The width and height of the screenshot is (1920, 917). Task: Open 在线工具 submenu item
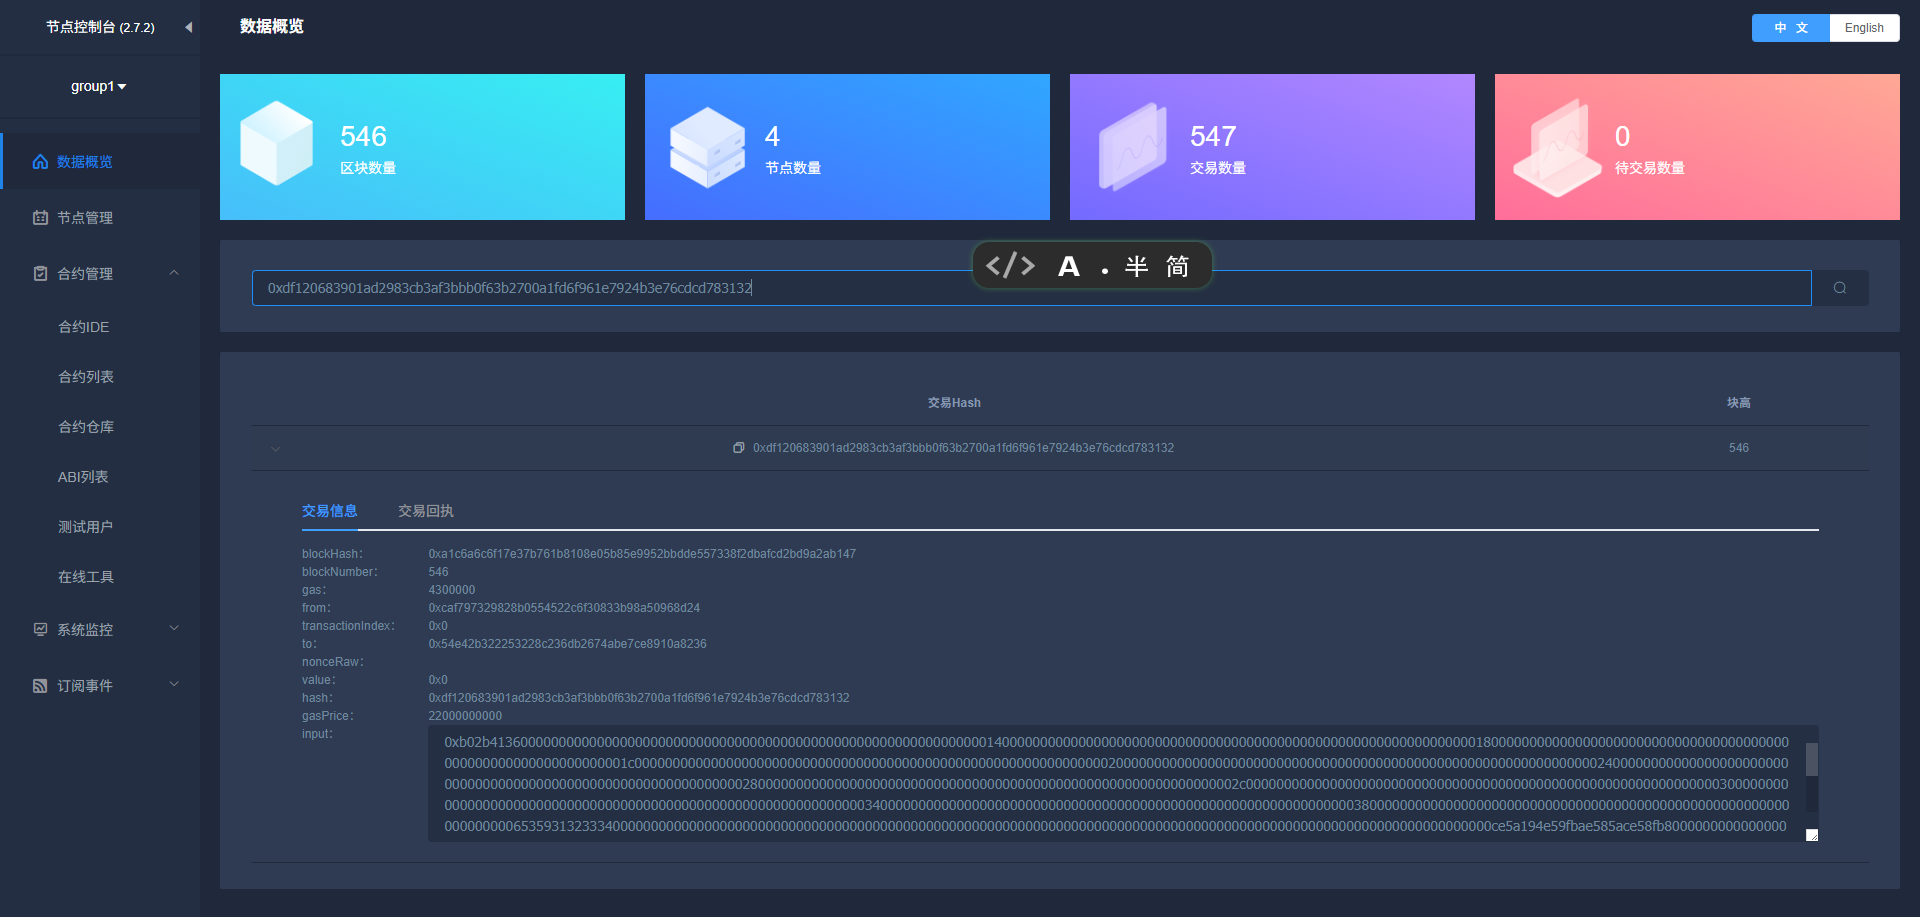click(86, 577)
